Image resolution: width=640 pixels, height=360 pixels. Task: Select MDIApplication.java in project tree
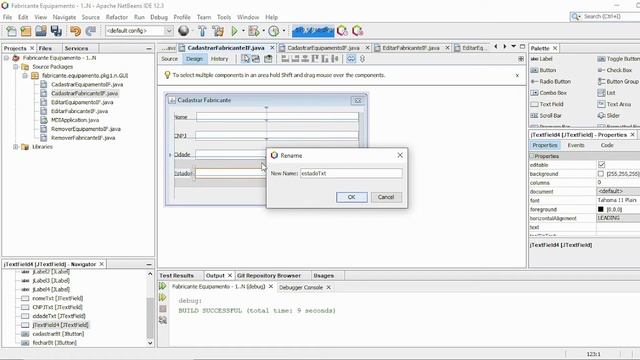tap(75, 120)
